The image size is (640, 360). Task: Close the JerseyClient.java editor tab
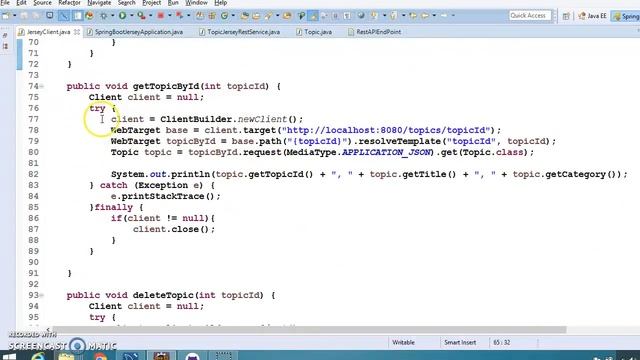coord(77,32)
